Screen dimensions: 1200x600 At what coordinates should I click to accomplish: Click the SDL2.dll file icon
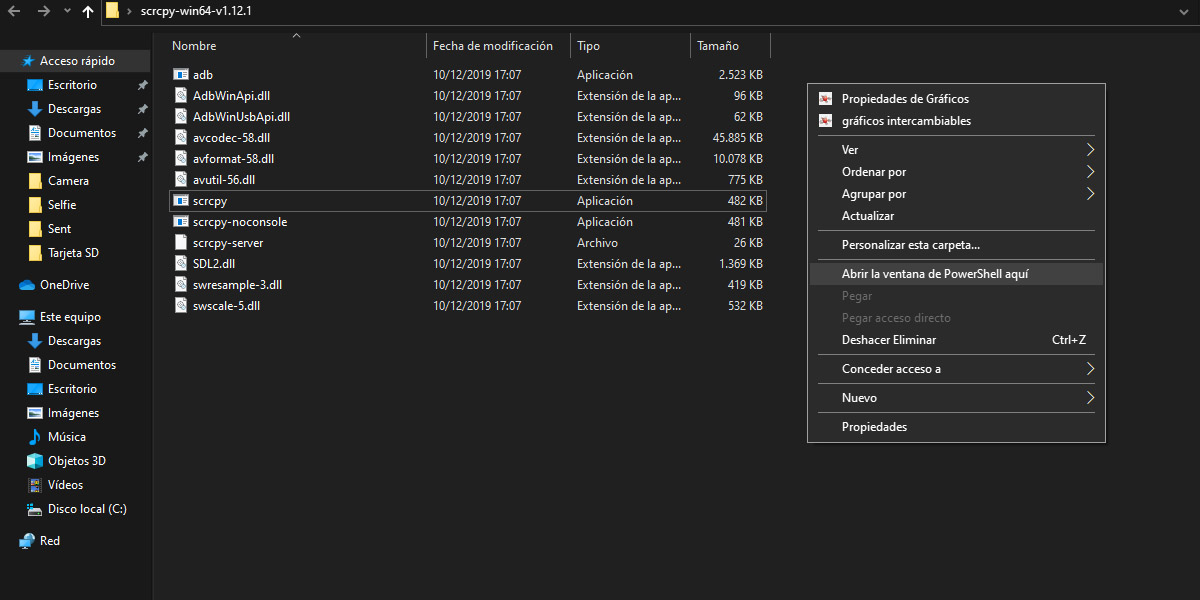click(x=181, y=264)
